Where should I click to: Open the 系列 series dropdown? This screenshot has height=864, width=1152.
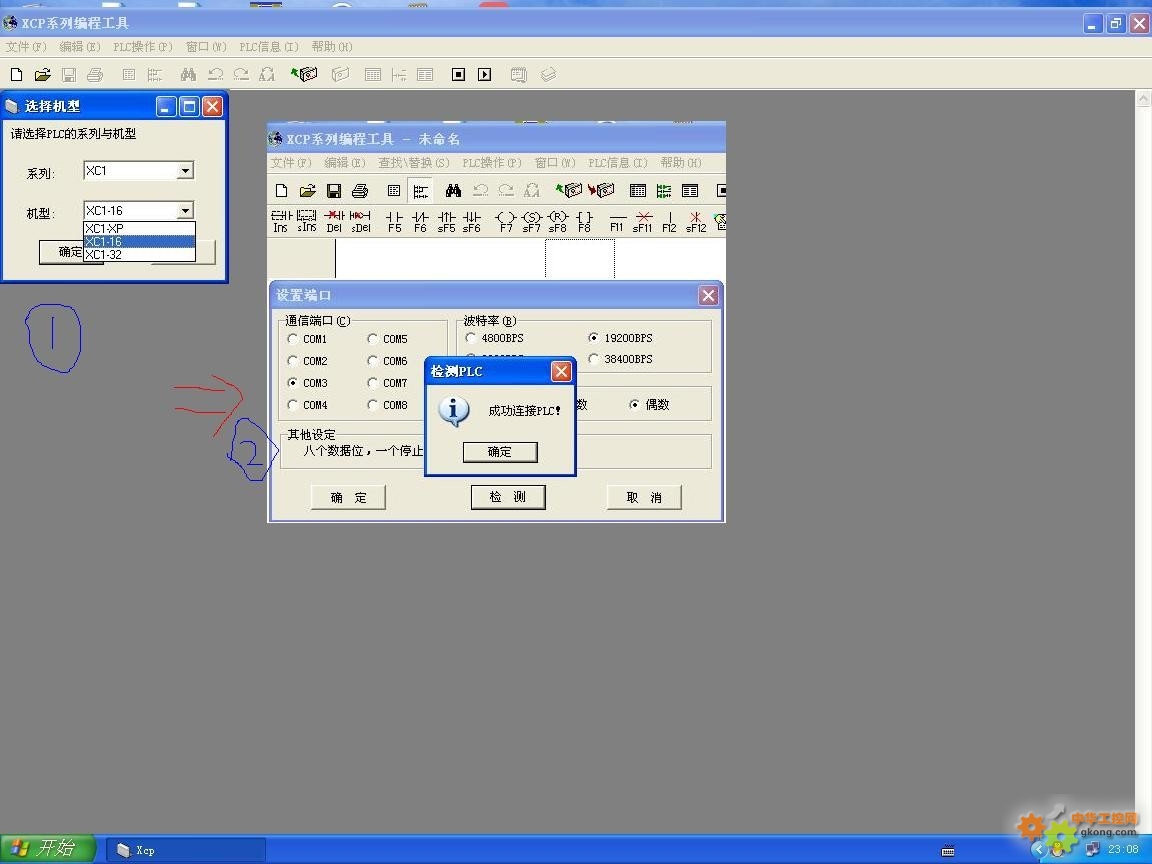186,170
